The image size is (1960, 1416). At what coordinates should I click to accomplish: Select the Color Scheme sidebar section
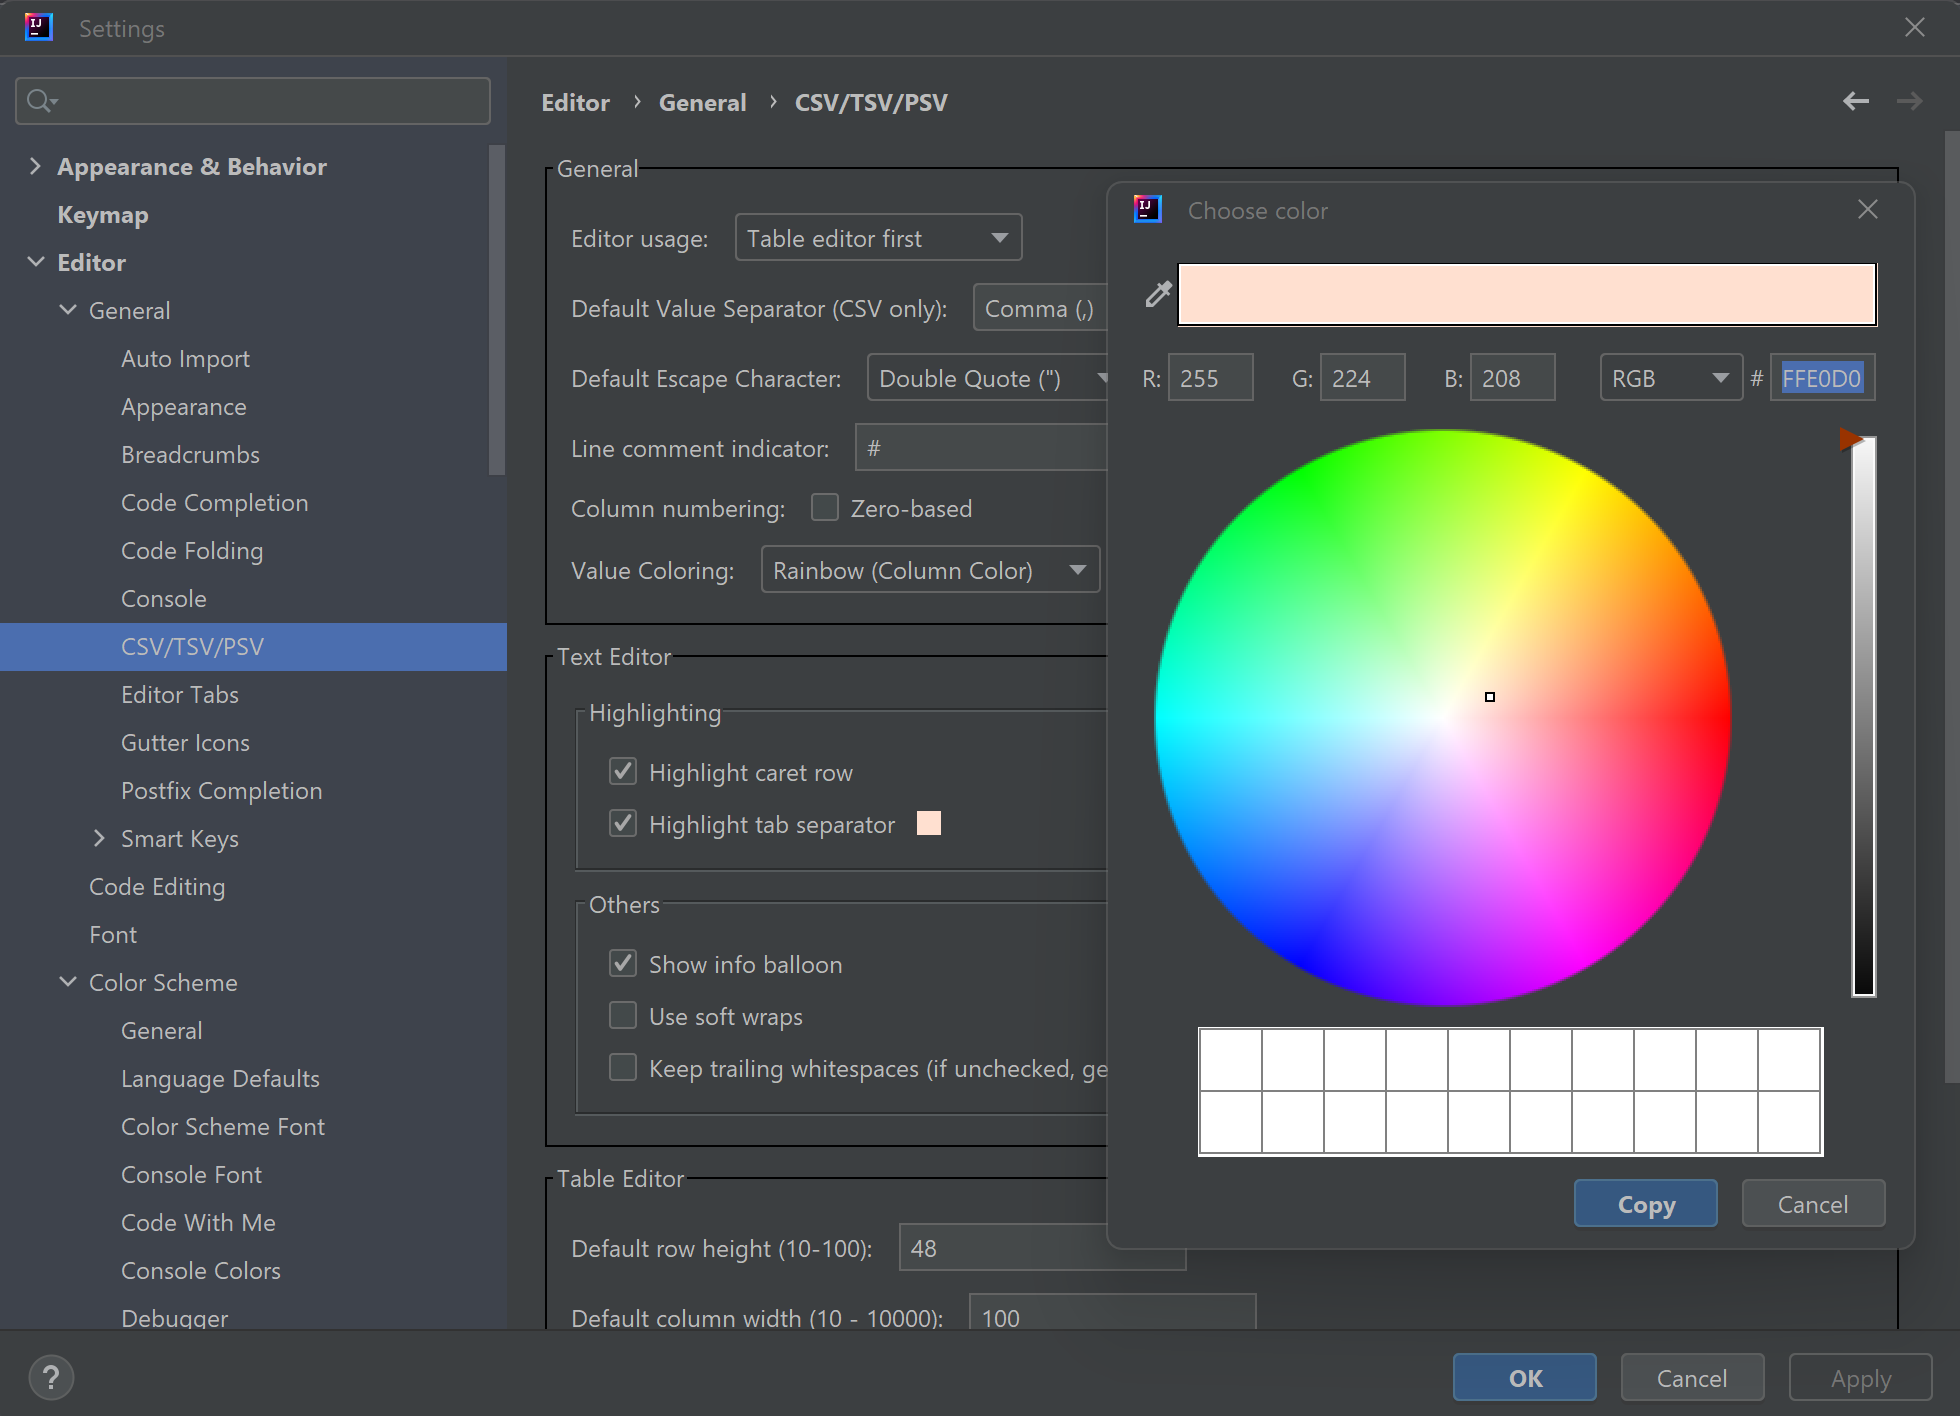pyautogui.click(x=164, y=983)
